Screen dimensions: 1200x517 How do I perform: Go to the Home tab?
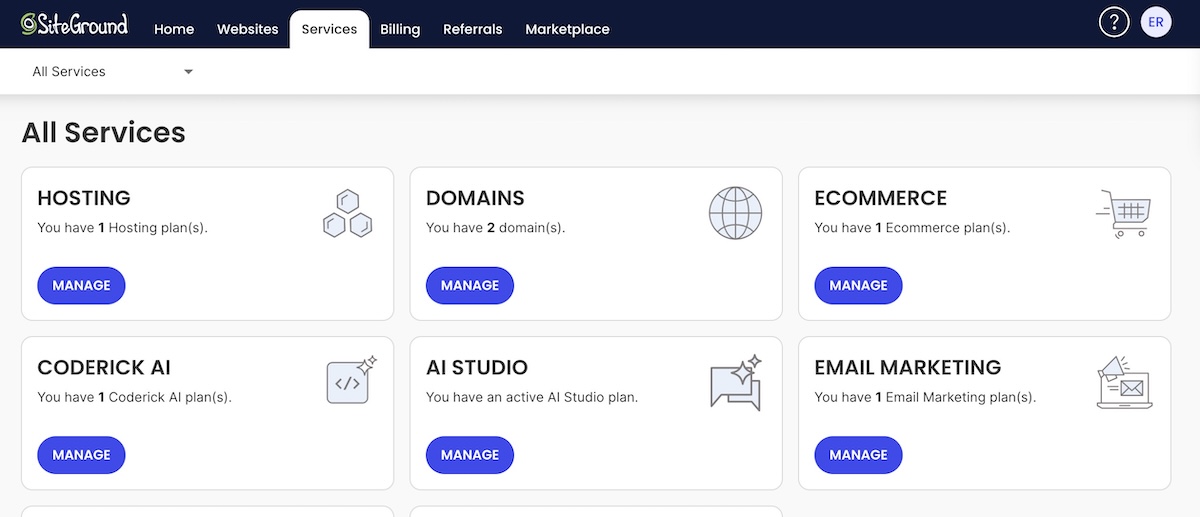[174, 29]
